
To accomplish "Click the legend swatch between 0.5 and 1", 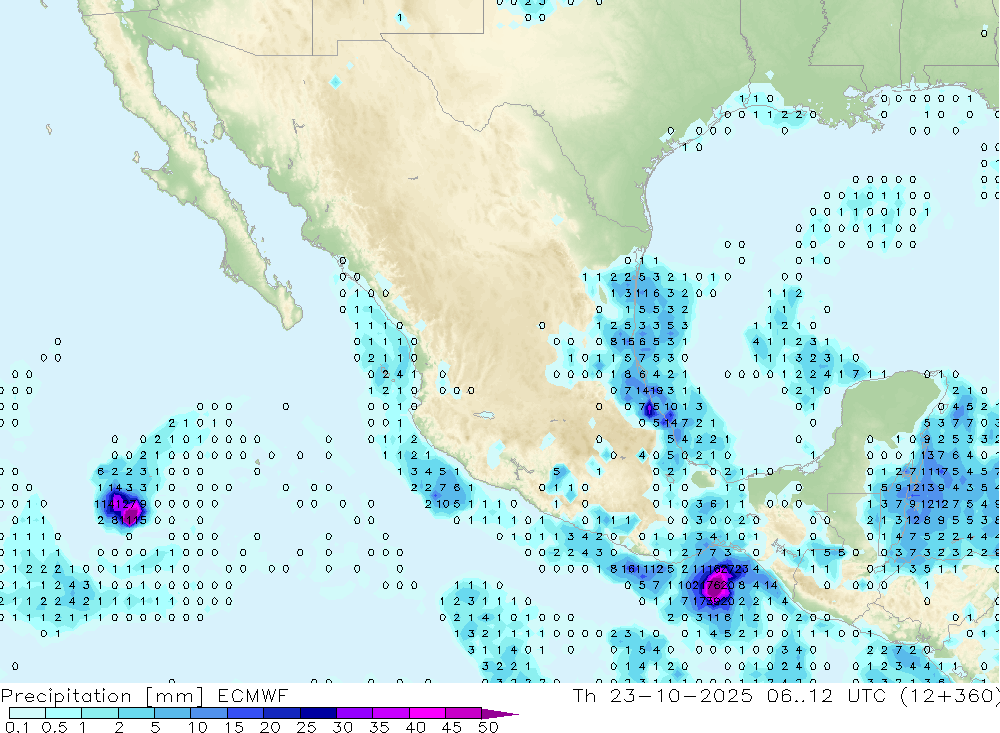I will click(x=64, y=713).
